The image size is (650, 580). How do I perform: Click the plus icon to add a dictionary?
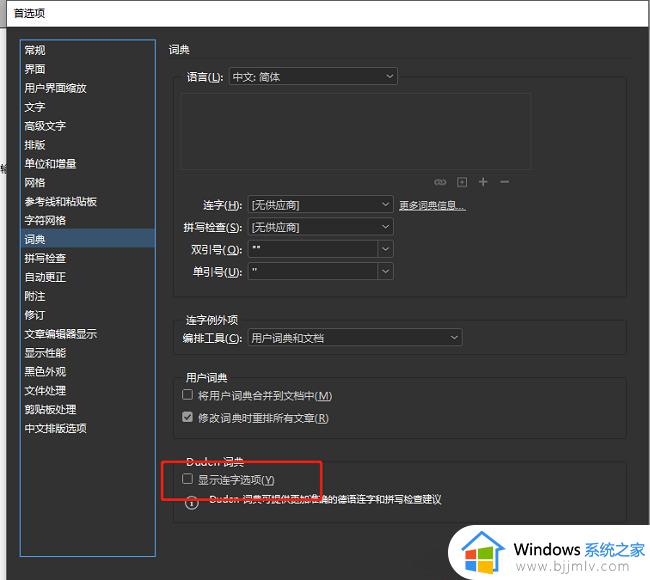pos(483,182)
